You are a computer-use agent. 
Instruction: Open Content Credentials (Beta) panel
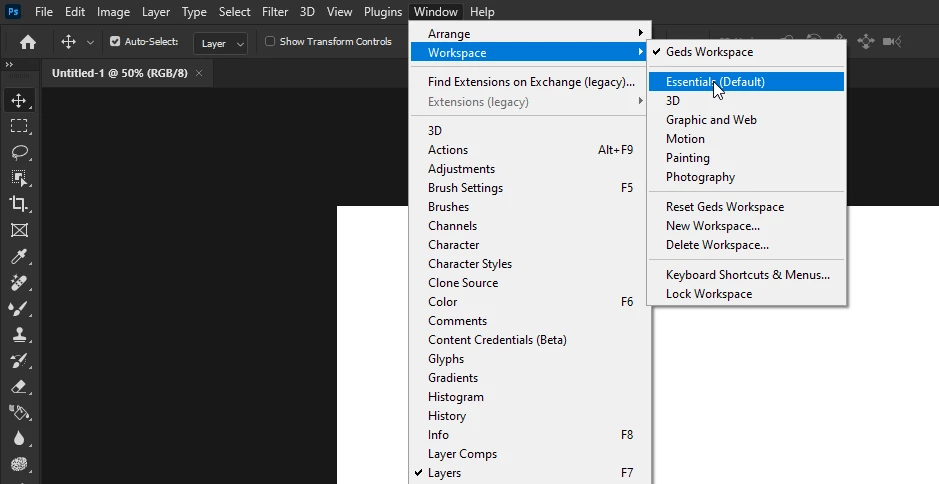tap(530, 340)
